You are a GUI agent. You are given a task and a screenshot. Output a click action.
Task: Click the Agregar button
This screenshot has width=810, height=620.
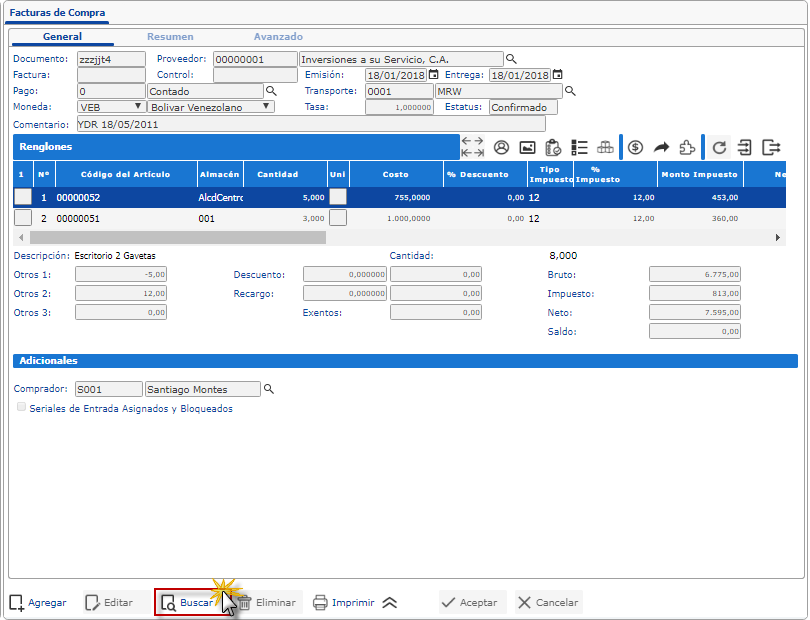click(x=38, y=603)
